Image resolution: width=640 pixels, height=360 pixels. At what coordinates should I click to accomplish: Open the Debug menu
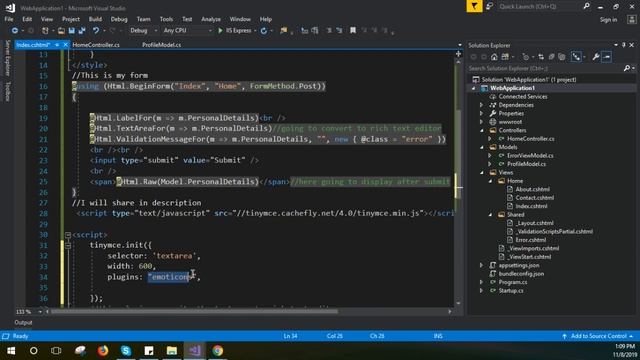tap(119, 19)
